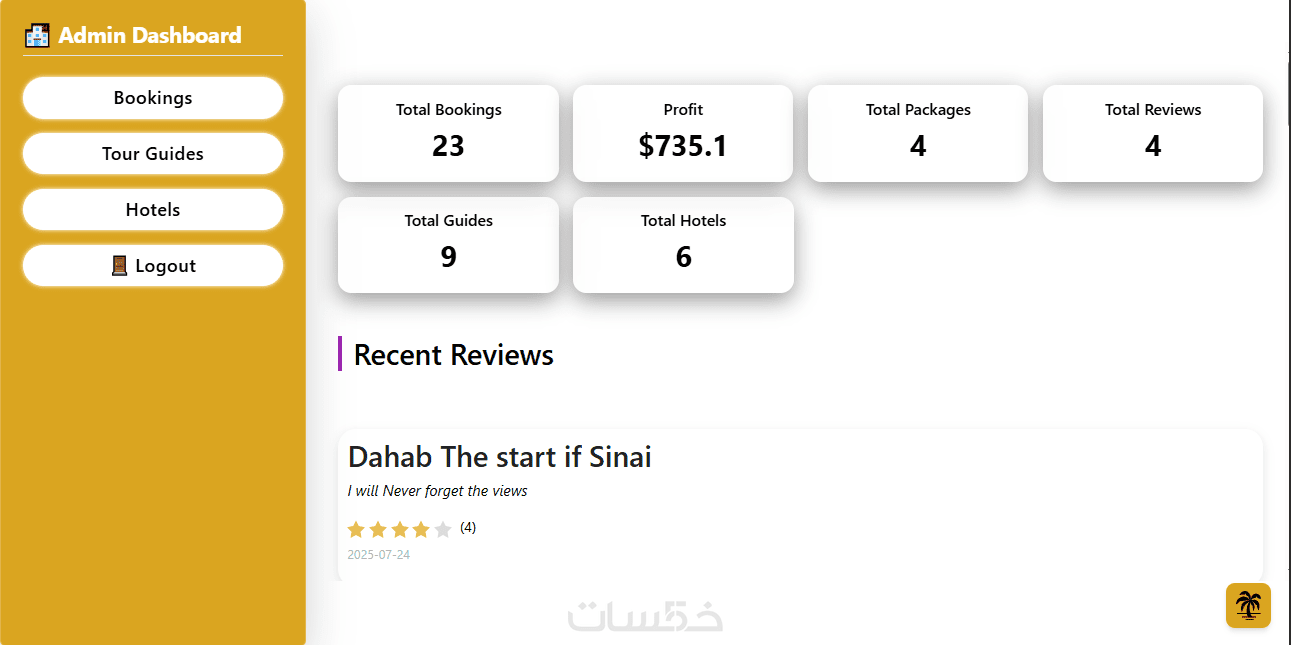Click the Profit stat card

pos(683,133)
